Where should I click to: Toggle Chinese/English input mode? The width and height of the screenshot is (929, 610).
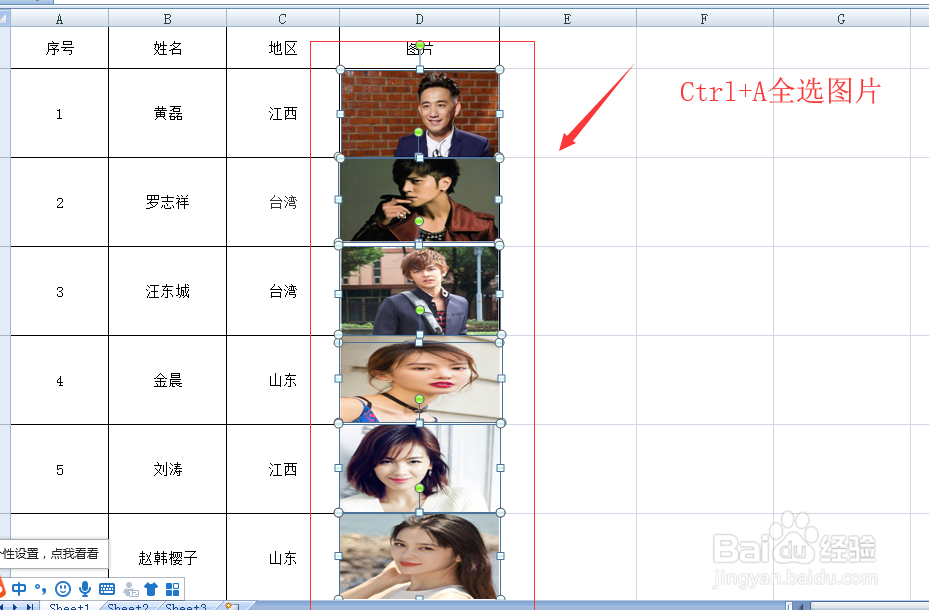point(20,590)
